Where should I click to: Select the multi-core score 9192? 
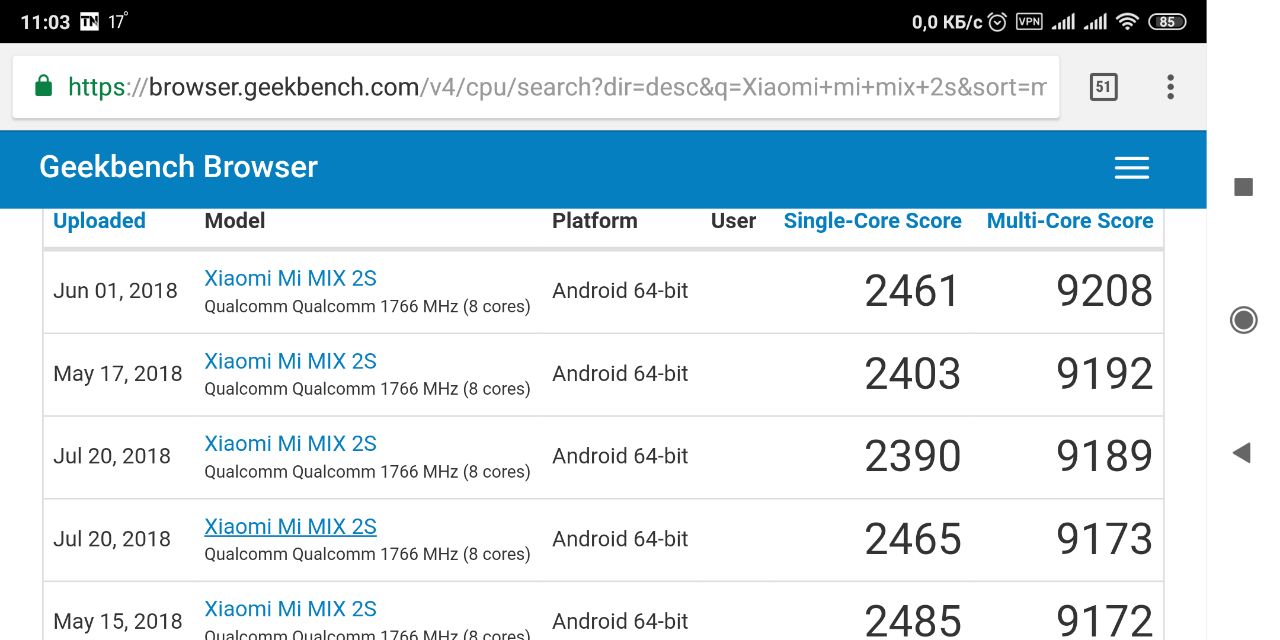click(x=1104, y=374)
